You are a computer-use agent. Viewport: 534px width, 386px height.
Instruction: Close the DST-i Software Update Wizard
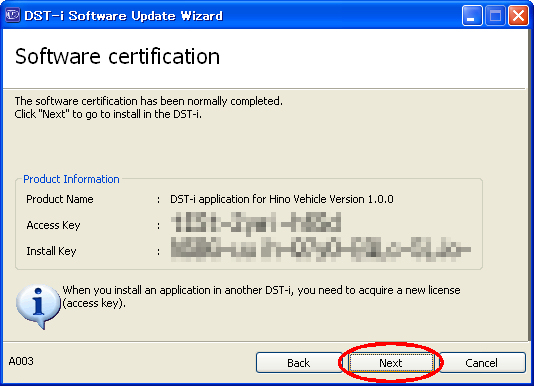[x=518, y=16]
